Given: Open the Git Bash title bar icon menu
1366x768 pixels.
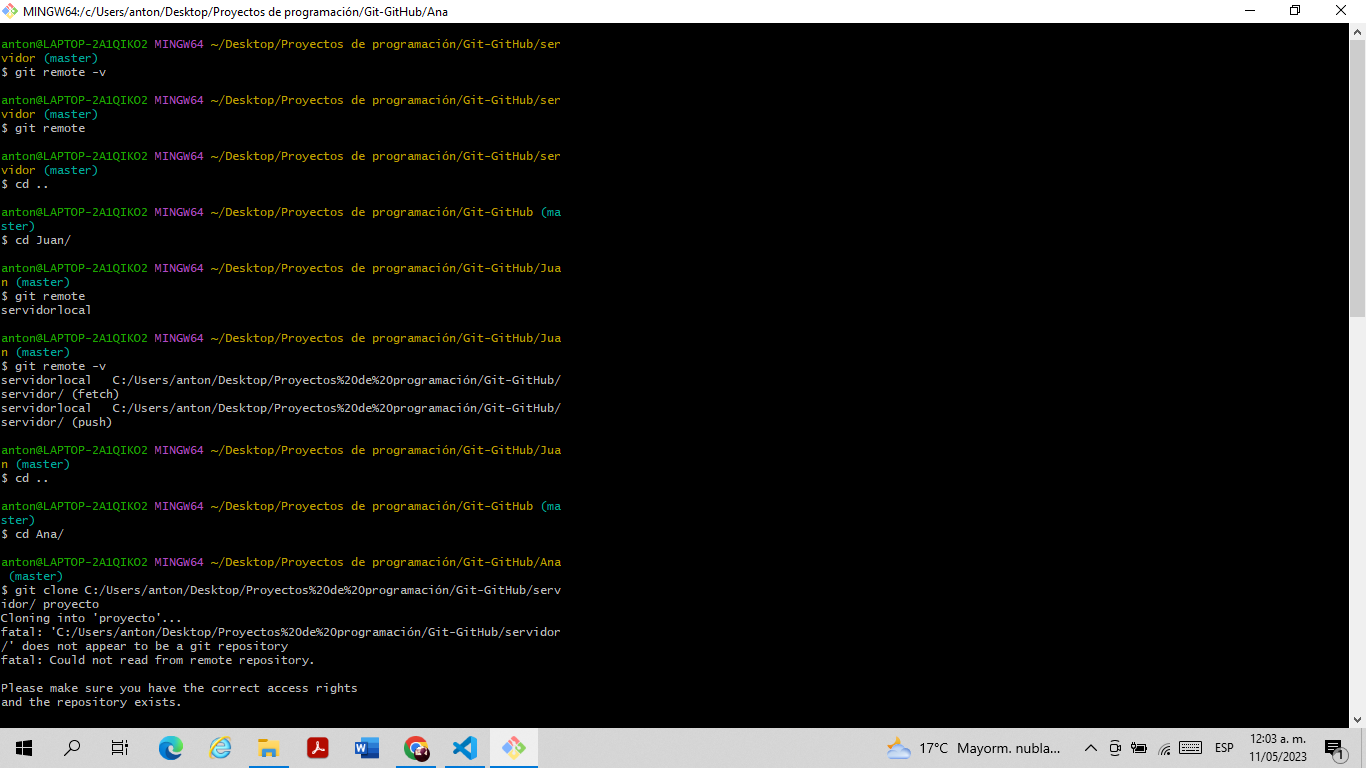Looking at the screenshot, I should (x=10, y=11).
